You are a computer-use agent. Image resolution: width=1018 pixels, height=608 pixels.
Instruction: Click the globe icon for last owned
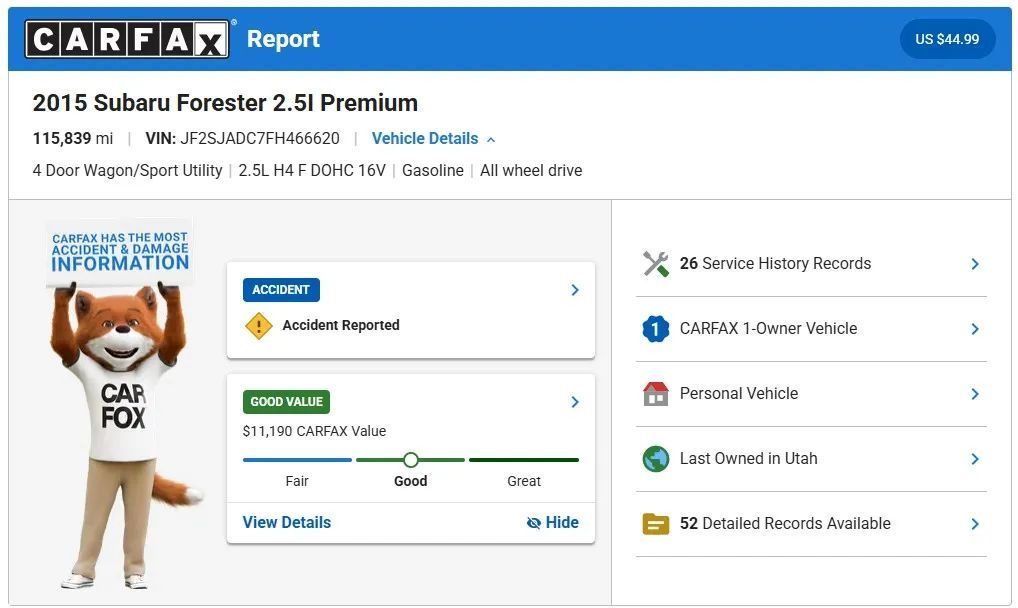656,459
